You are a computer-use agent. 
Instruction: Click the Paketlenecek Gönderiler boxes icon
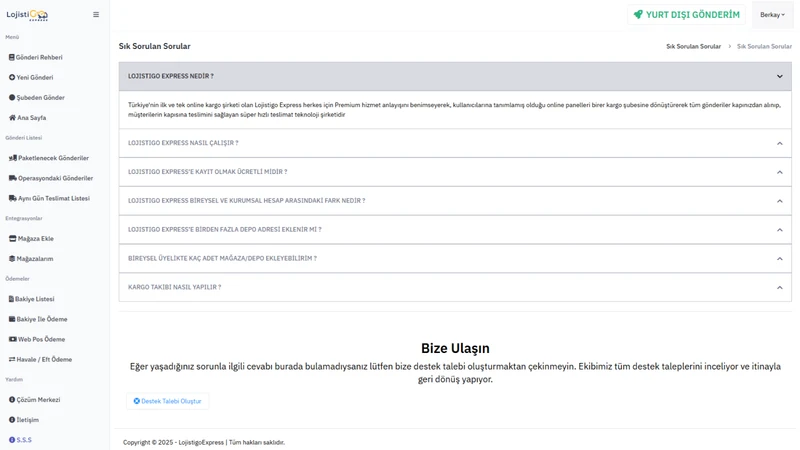pos(13,158)
